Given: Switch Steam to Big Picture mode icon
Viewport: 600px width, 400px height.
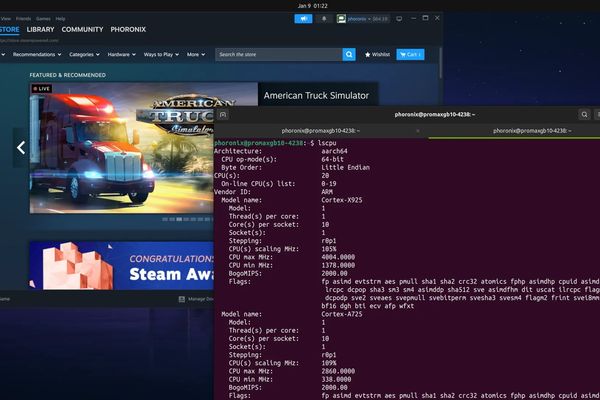Looking at the screenshot, I should click(399, 19).
